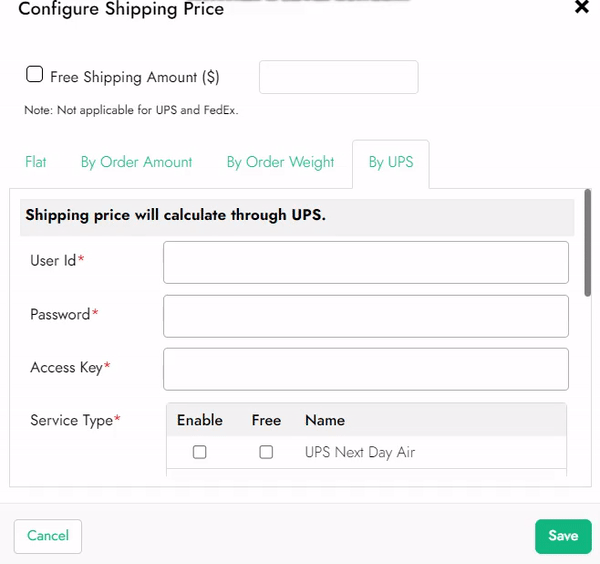Click the User Id label
This screenshot has height=564, width=600.
(x=54, y=261)
